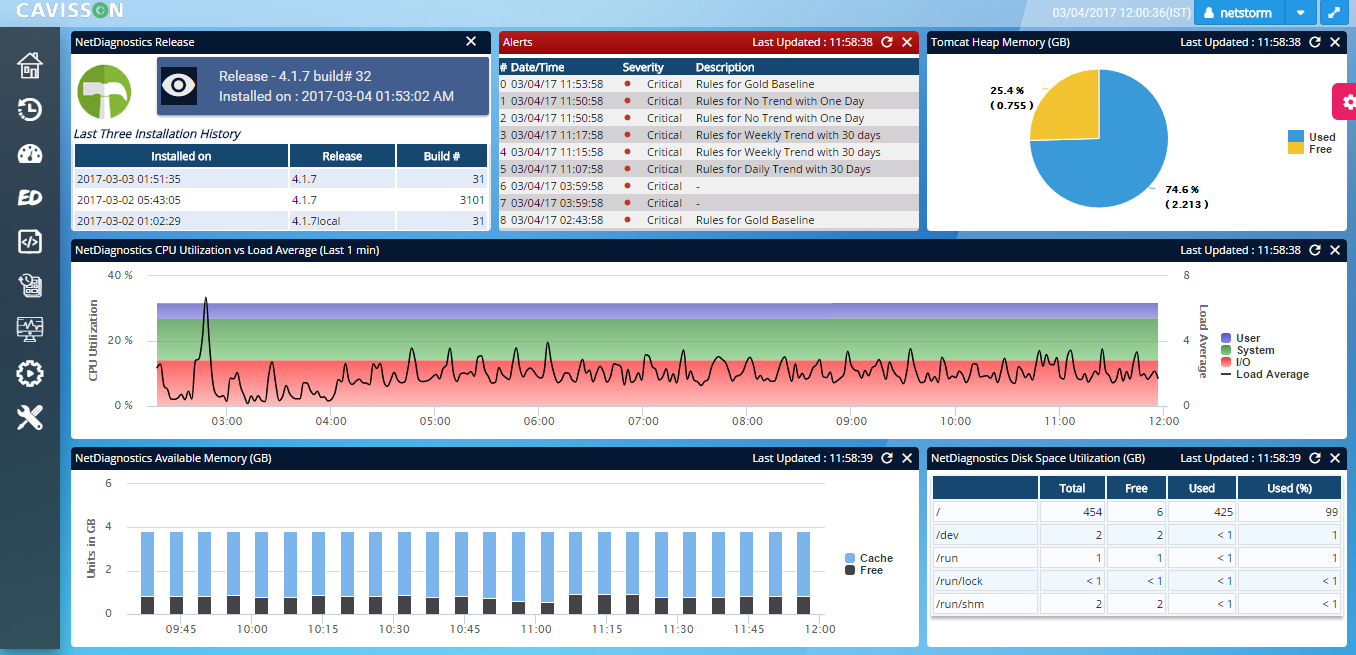
Task: Close the Alerts widget
Action: [906, 42]
